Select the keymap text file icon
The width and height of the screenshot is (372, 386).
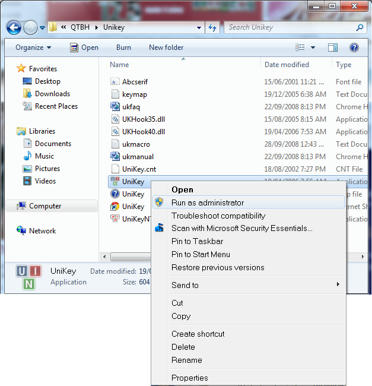pyautogui.click(x=115, y=94)
